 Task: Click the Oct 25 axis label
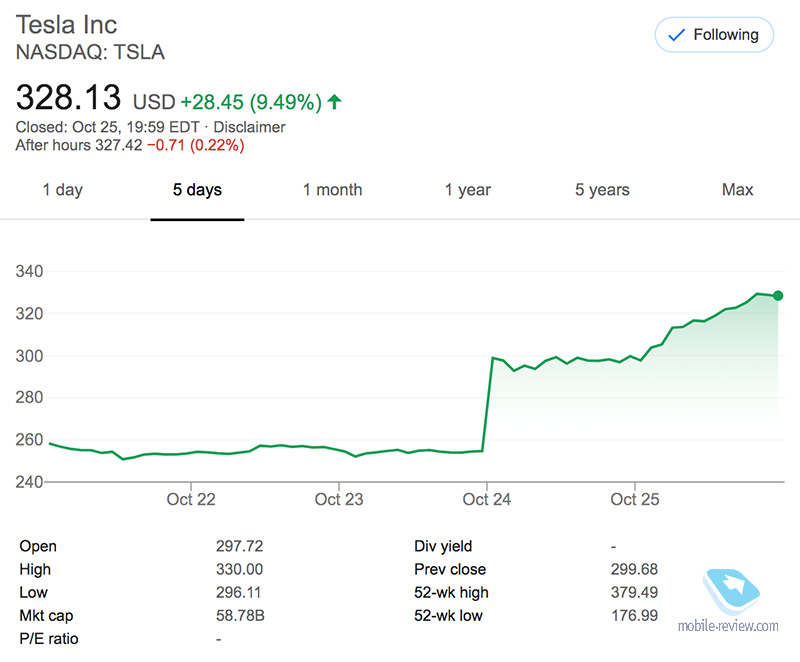pyautogui.click(x=635, y=499)
